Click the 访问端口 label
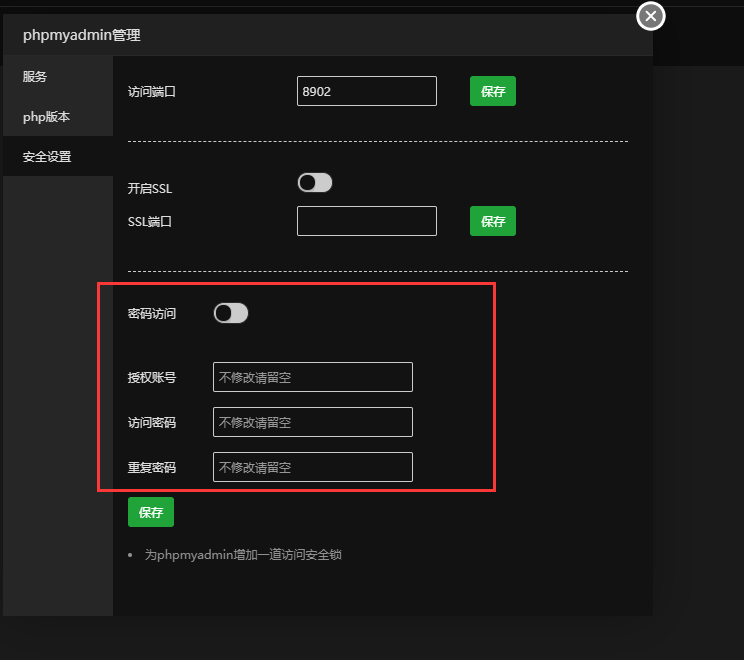744x660 pixels. pyautogui.click(x=152, y=92)
